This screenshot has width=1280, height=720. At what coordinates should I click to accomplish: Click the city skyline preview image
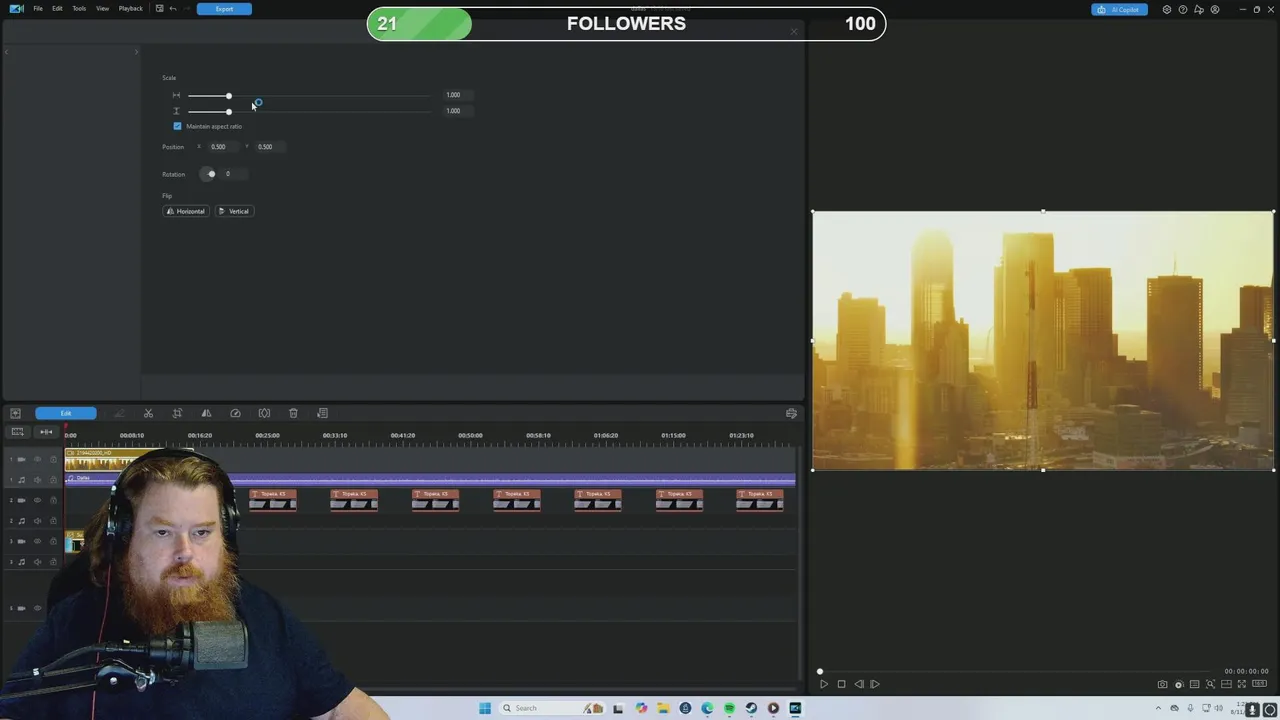[x=1043, y=340]
